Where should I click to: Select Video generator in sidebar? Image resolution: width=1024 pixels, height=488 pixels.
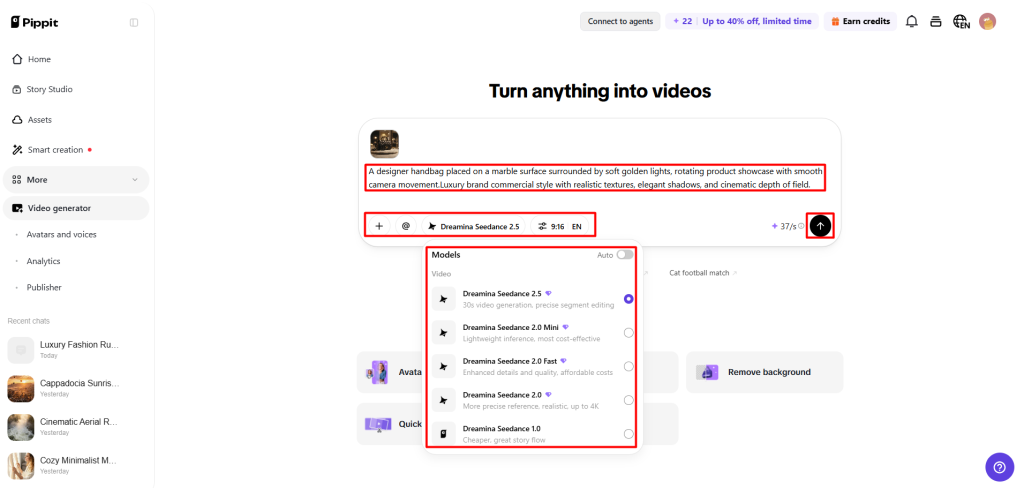pyautogui.click(x=76, y=208)
